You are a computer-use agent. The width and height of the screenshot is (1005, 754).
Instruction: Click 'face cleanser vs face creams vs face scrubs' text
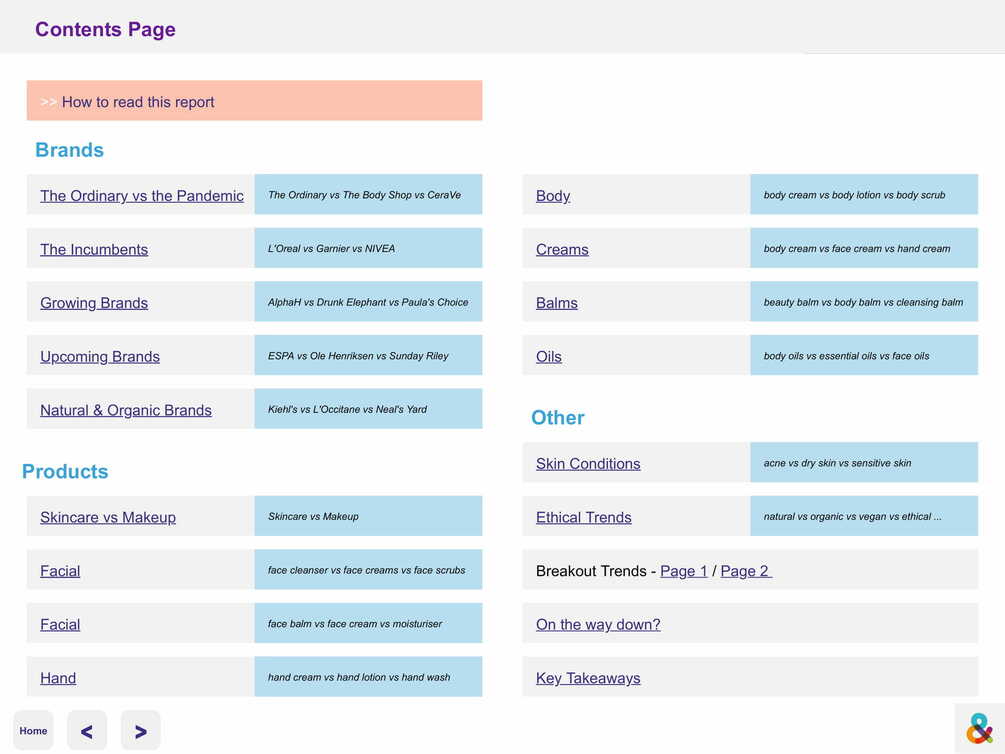tap(367, 570)
